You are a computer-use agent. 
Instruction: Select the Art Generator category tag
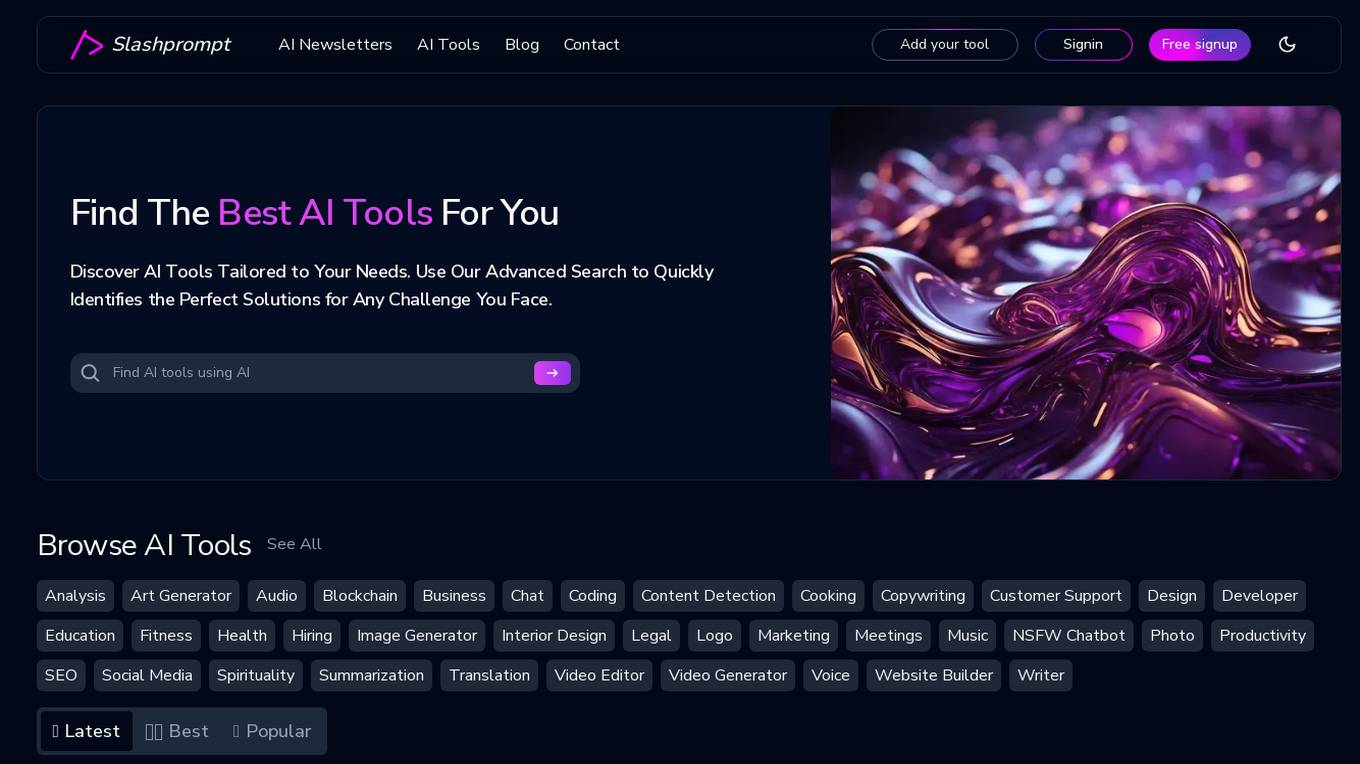pos(181,596)
